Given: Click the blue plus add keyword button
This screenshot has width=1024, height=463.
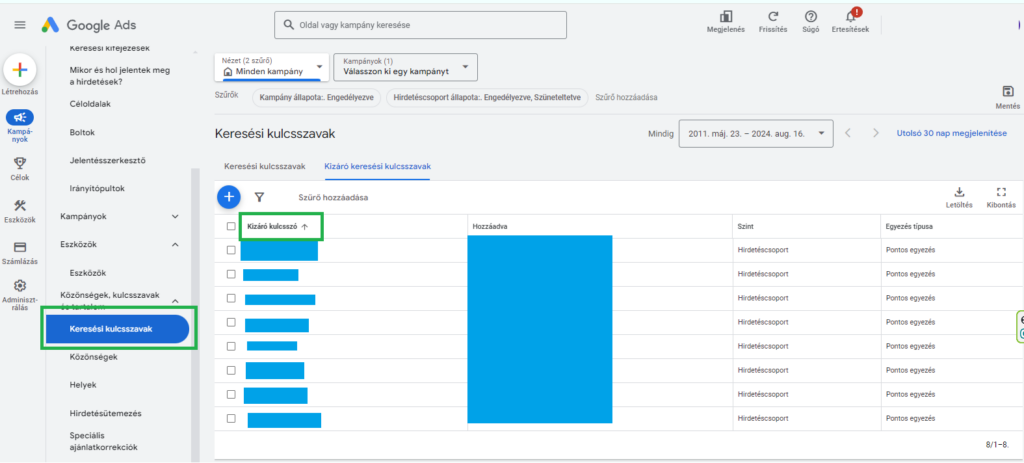Looking at the screenshot, I should coord(229,197).
